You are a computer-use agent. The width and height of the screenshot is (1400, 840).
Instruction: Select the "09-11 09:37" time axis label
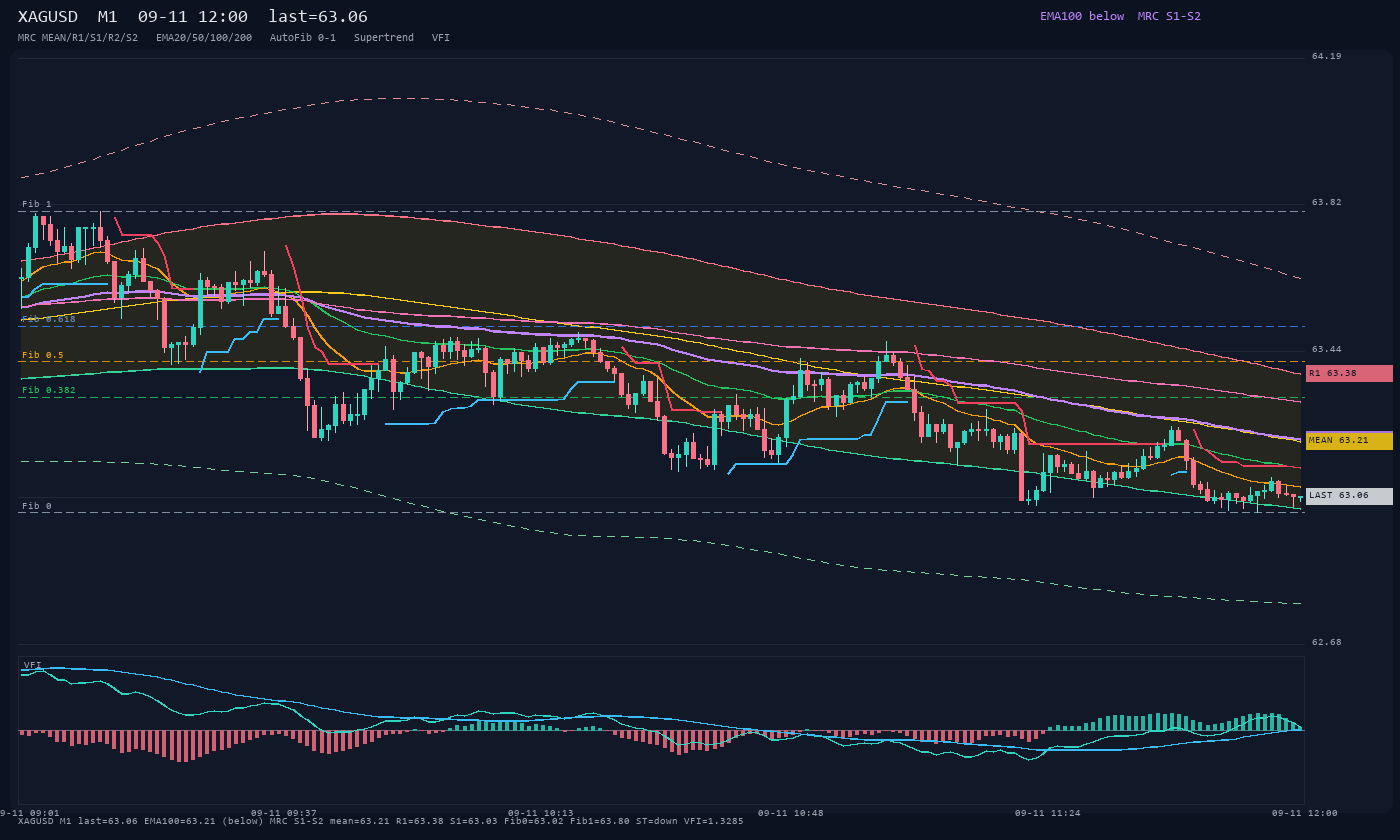pos(284,813)
